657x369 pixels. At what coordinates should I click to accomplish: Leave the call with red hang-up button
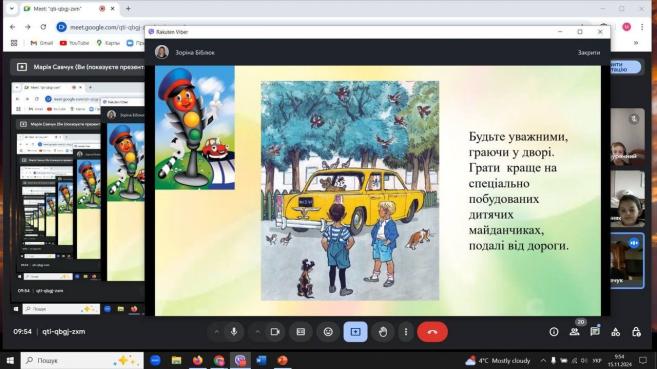pos(432,332)
